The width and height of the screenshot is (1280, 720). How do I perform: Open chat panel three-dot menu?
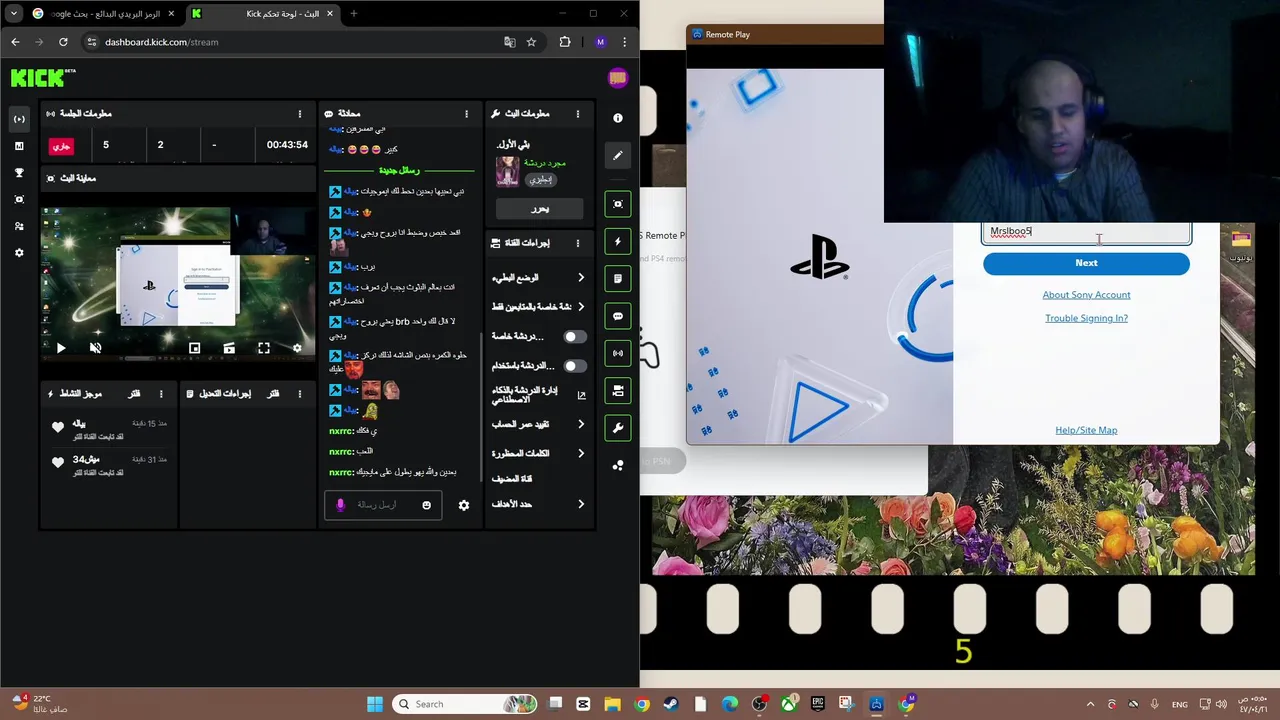(466, 114)
